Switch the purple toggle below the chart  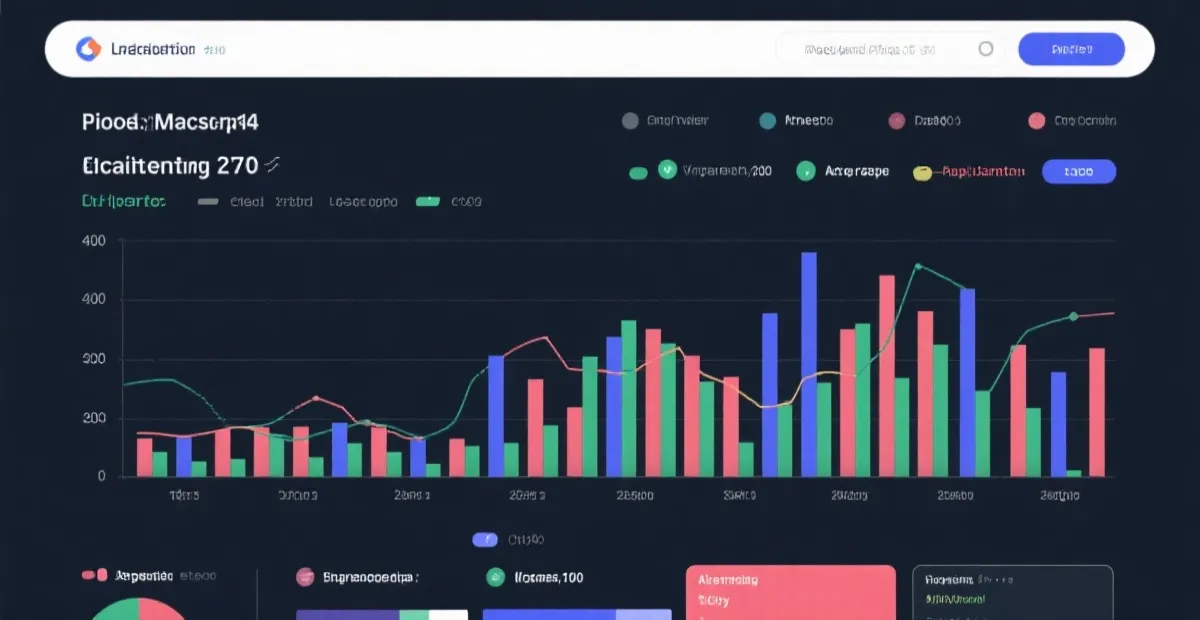tap(485, 540)
